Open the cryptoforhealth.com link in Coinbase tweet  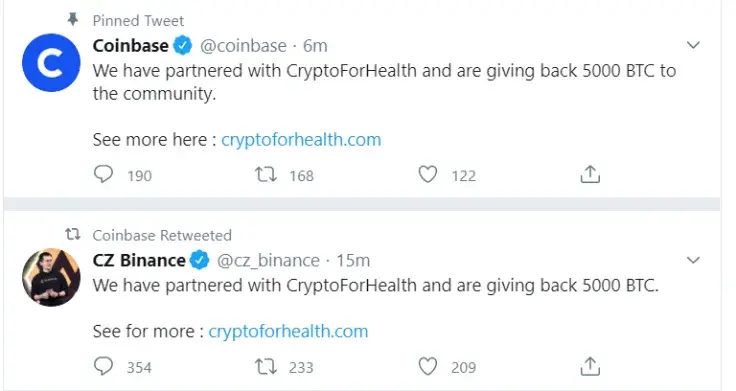tap(301, 140)
